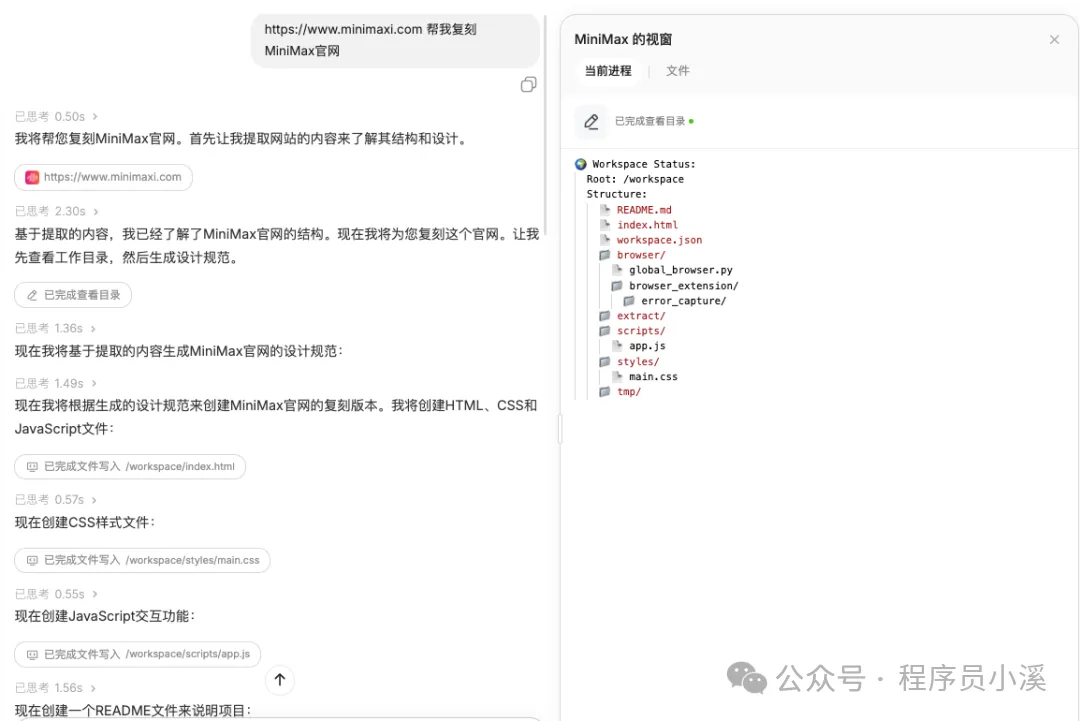Switch to the 当前进程 tab
This screenshot has width=1080, height=721.
click(x=608, y=71)
